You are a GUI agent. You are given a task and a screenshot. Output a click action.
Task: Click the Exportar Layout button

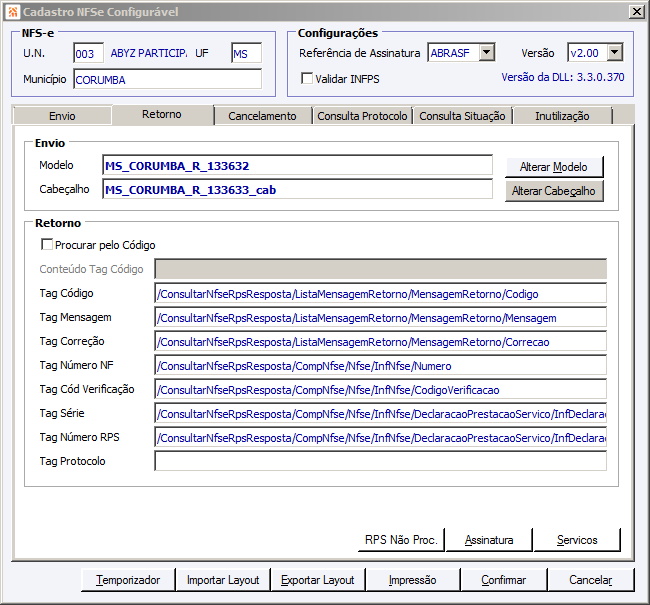(318, 580)
